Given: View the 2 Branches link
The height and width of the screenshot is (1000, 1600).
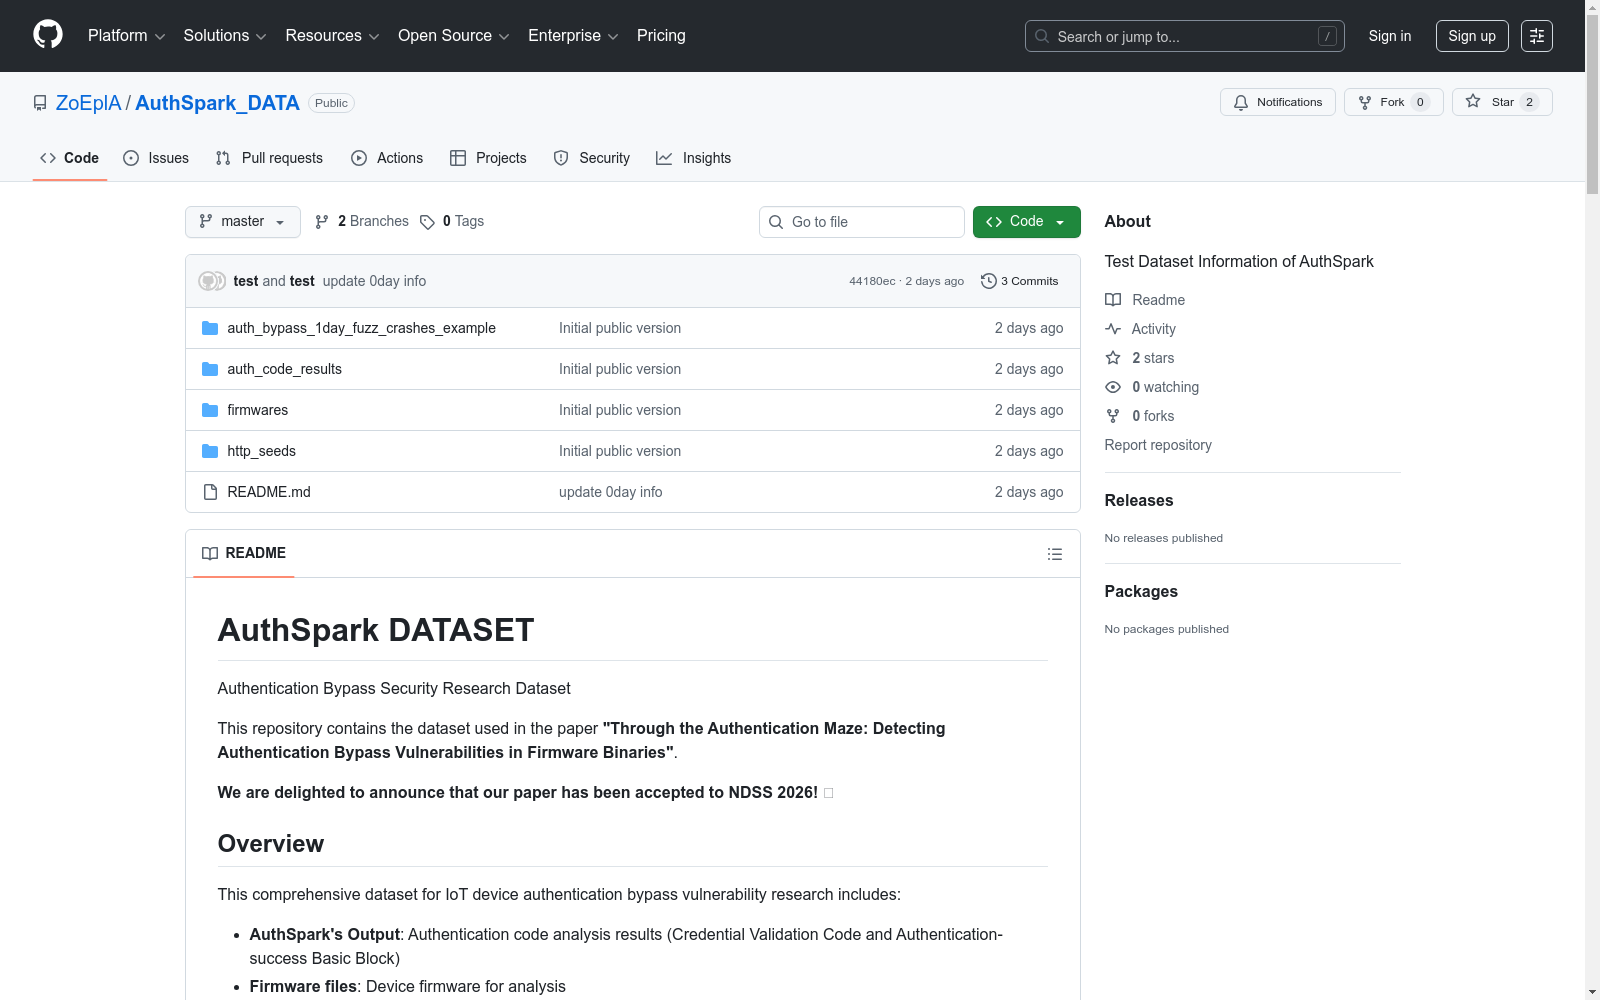Looking at the screenshot, I should (x=362, y=222).
